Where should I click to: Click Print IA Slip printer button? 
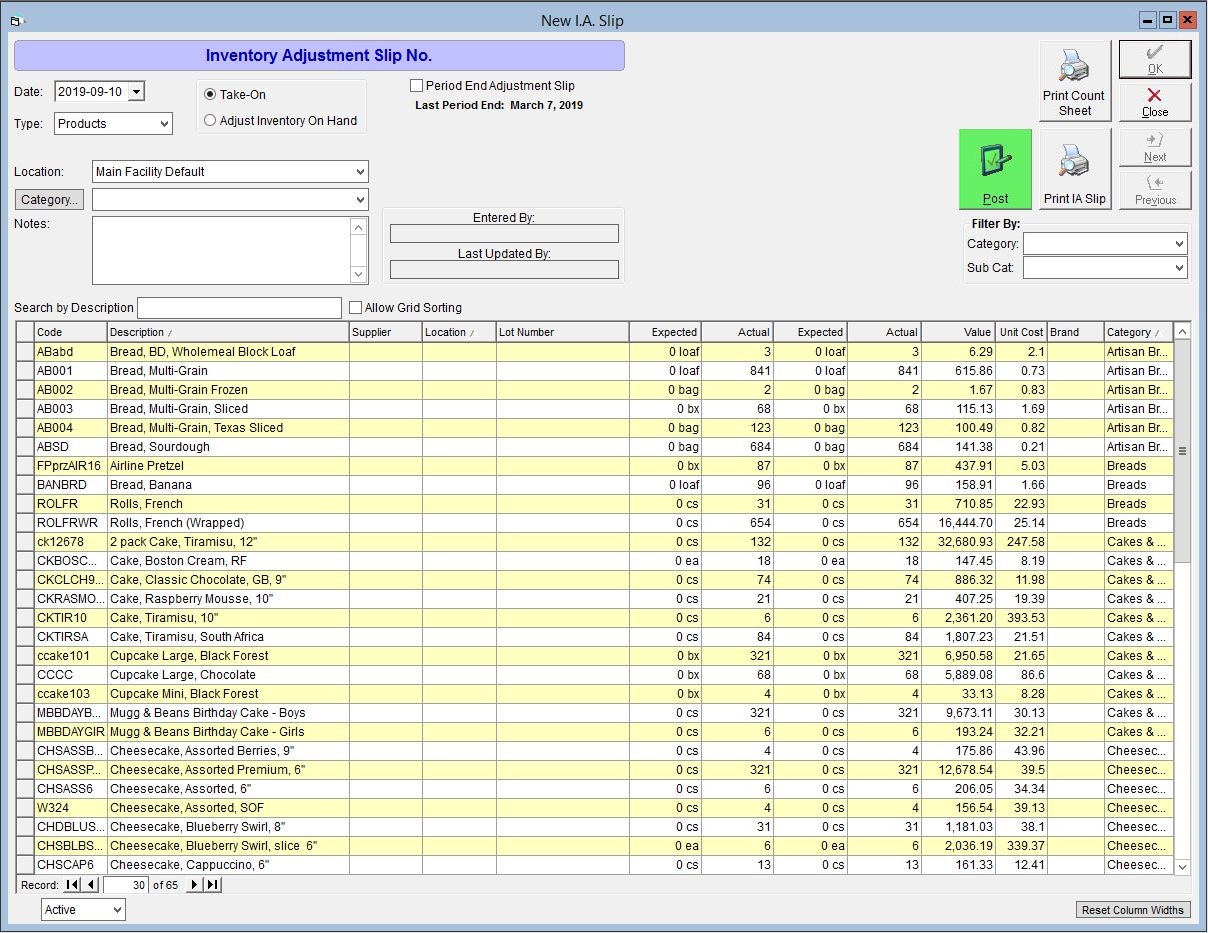tap(1074, 169)
